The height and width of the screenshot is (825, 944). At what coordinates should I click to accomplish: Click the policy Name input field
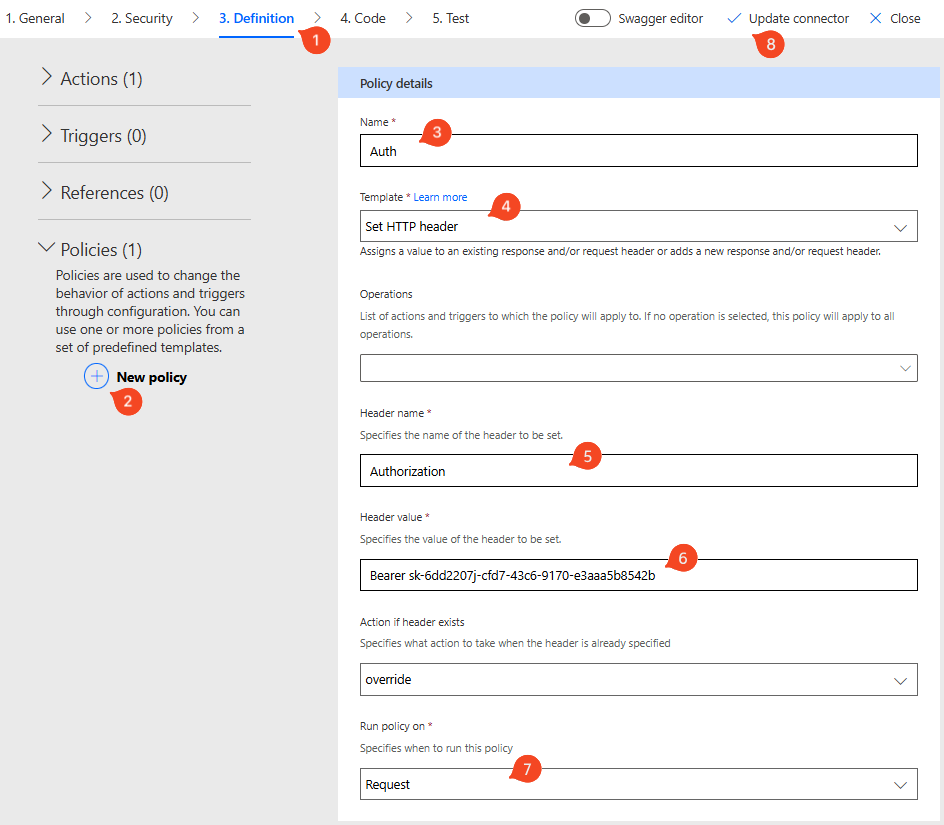click(638, 151)
